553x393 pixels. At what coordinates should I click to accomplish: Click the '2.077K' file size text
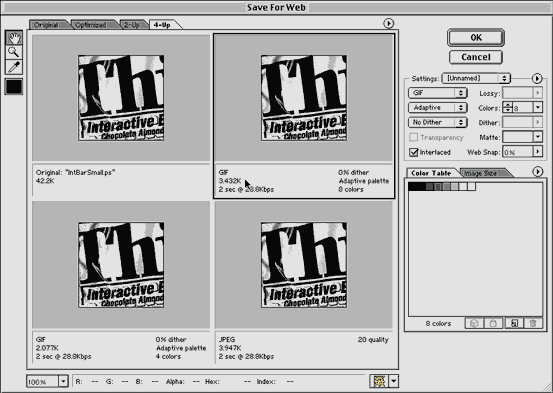tap(47, 348)
